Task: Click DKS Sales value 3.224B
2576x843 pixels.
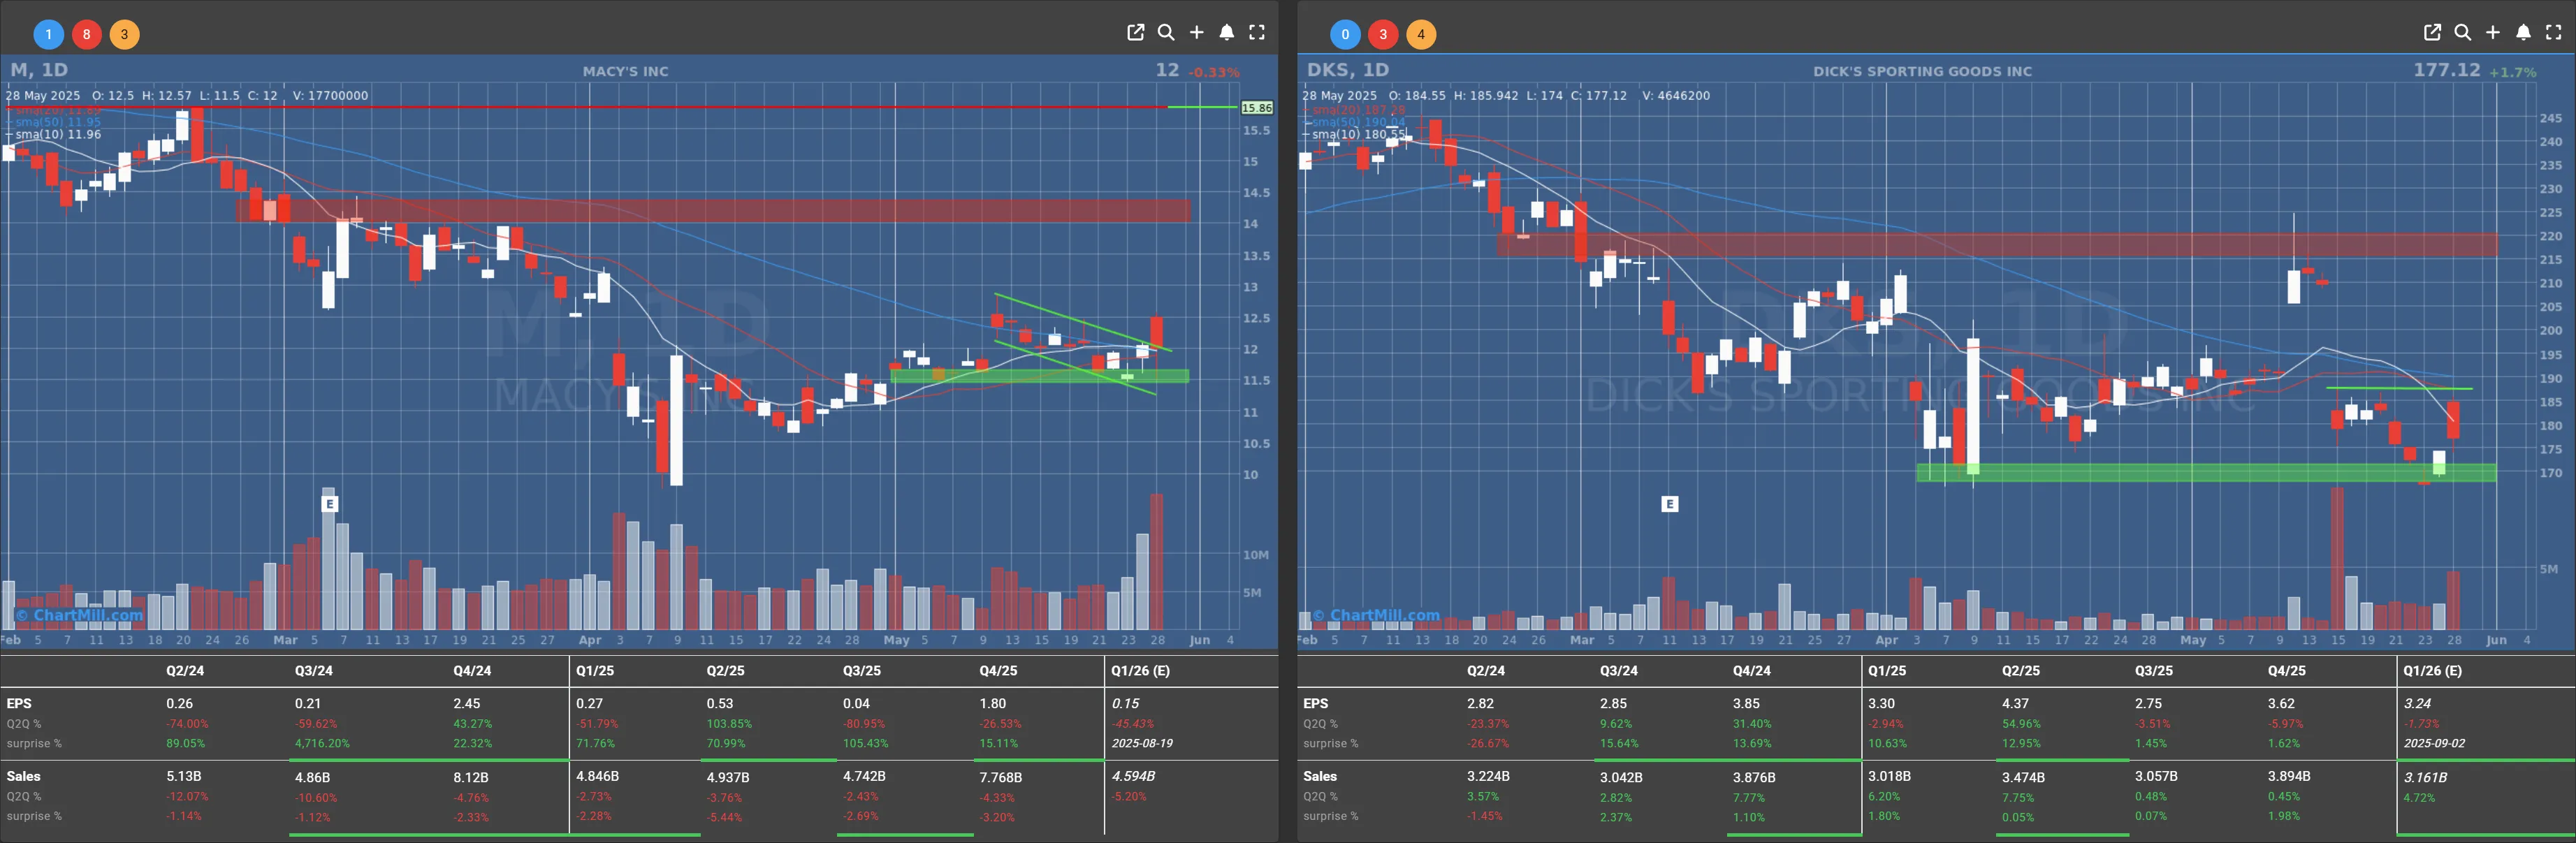Action: (x=1488, y=776)
